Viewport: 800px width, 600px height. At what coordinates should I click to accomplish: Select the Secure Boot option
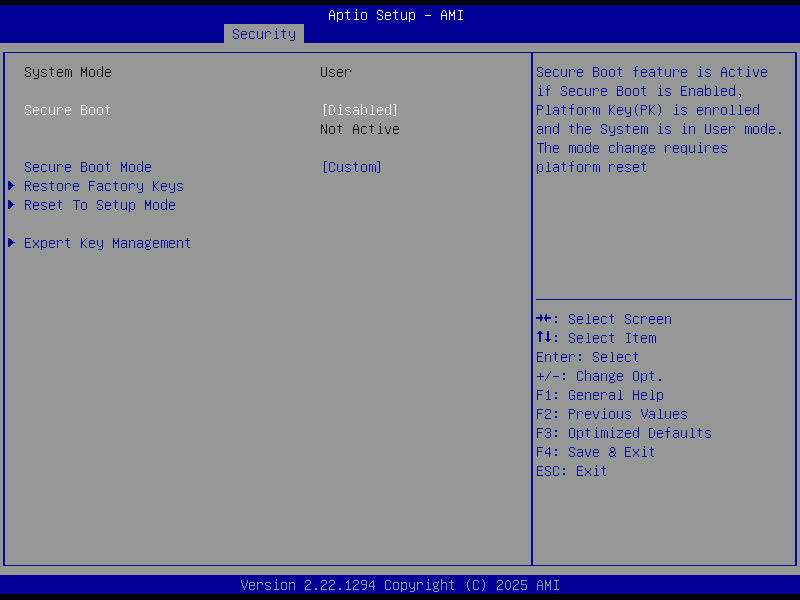click(x=67, y=110)
